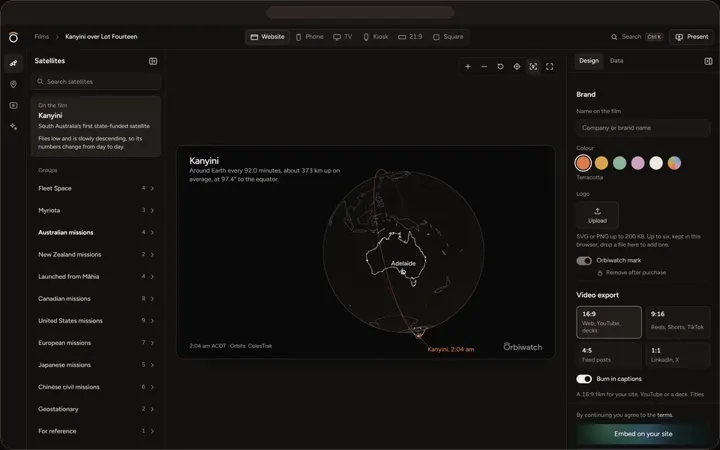Toggle focus-on-satellite frame icon
Viewport: 720px width, 450px height.
[x=533, y=67]
